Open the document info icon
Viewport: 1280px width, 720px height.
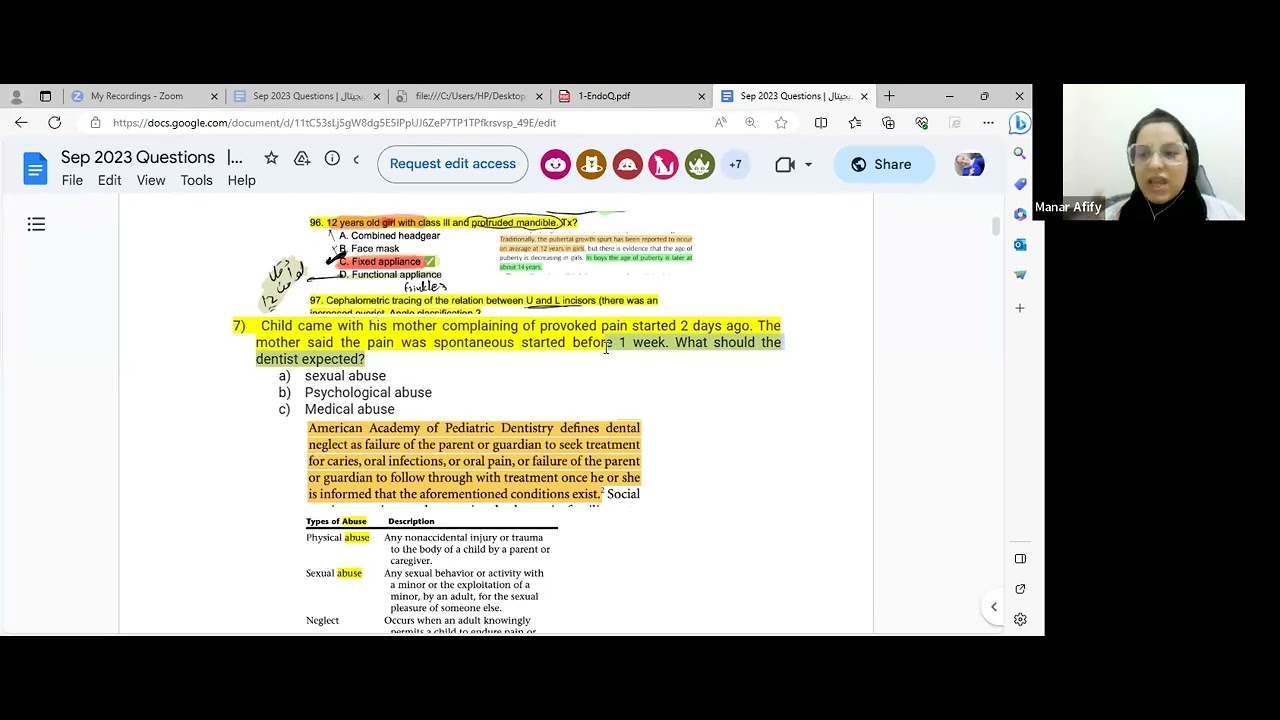332,158
